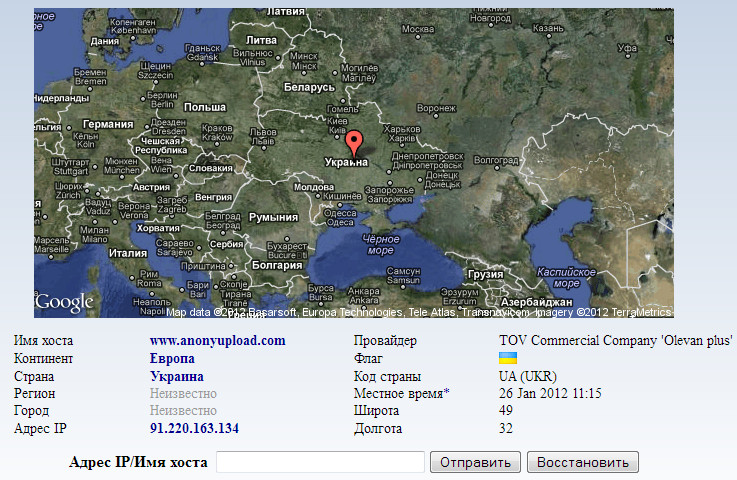Image resolution: width=737 pixels, height=480 pixels.
Task: Click the Каспийское море label on the map
Action: [x=566, y=277]
